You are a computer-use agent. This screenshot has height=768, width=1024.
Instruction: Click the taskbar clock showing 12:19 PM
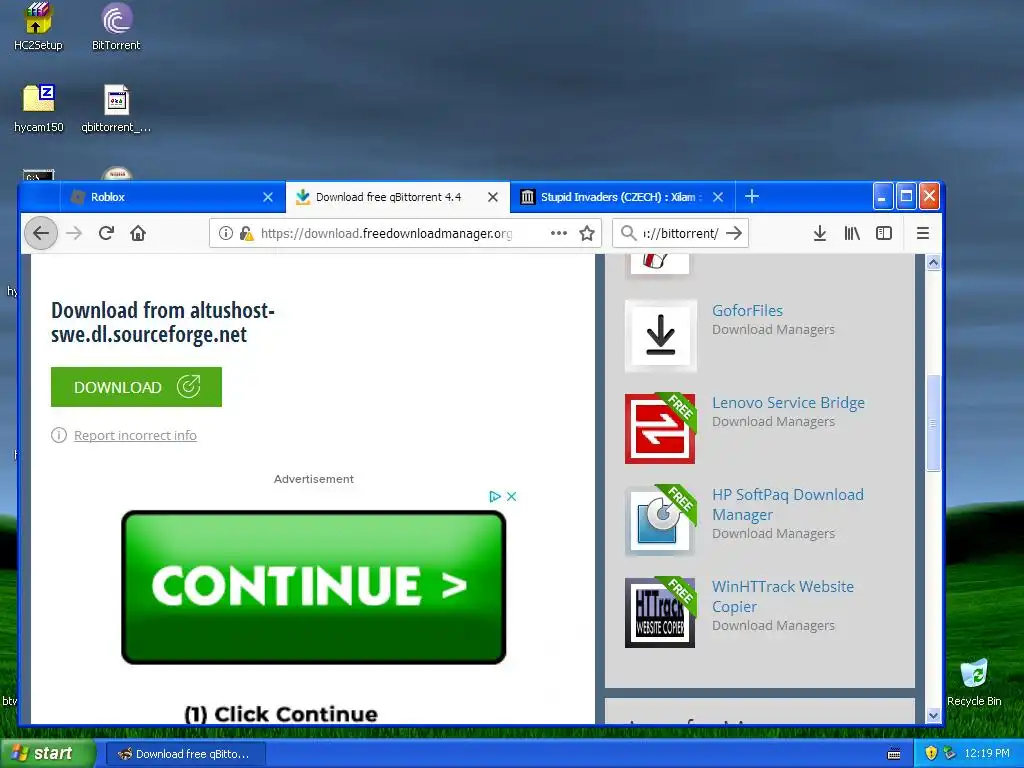point(987,753)
